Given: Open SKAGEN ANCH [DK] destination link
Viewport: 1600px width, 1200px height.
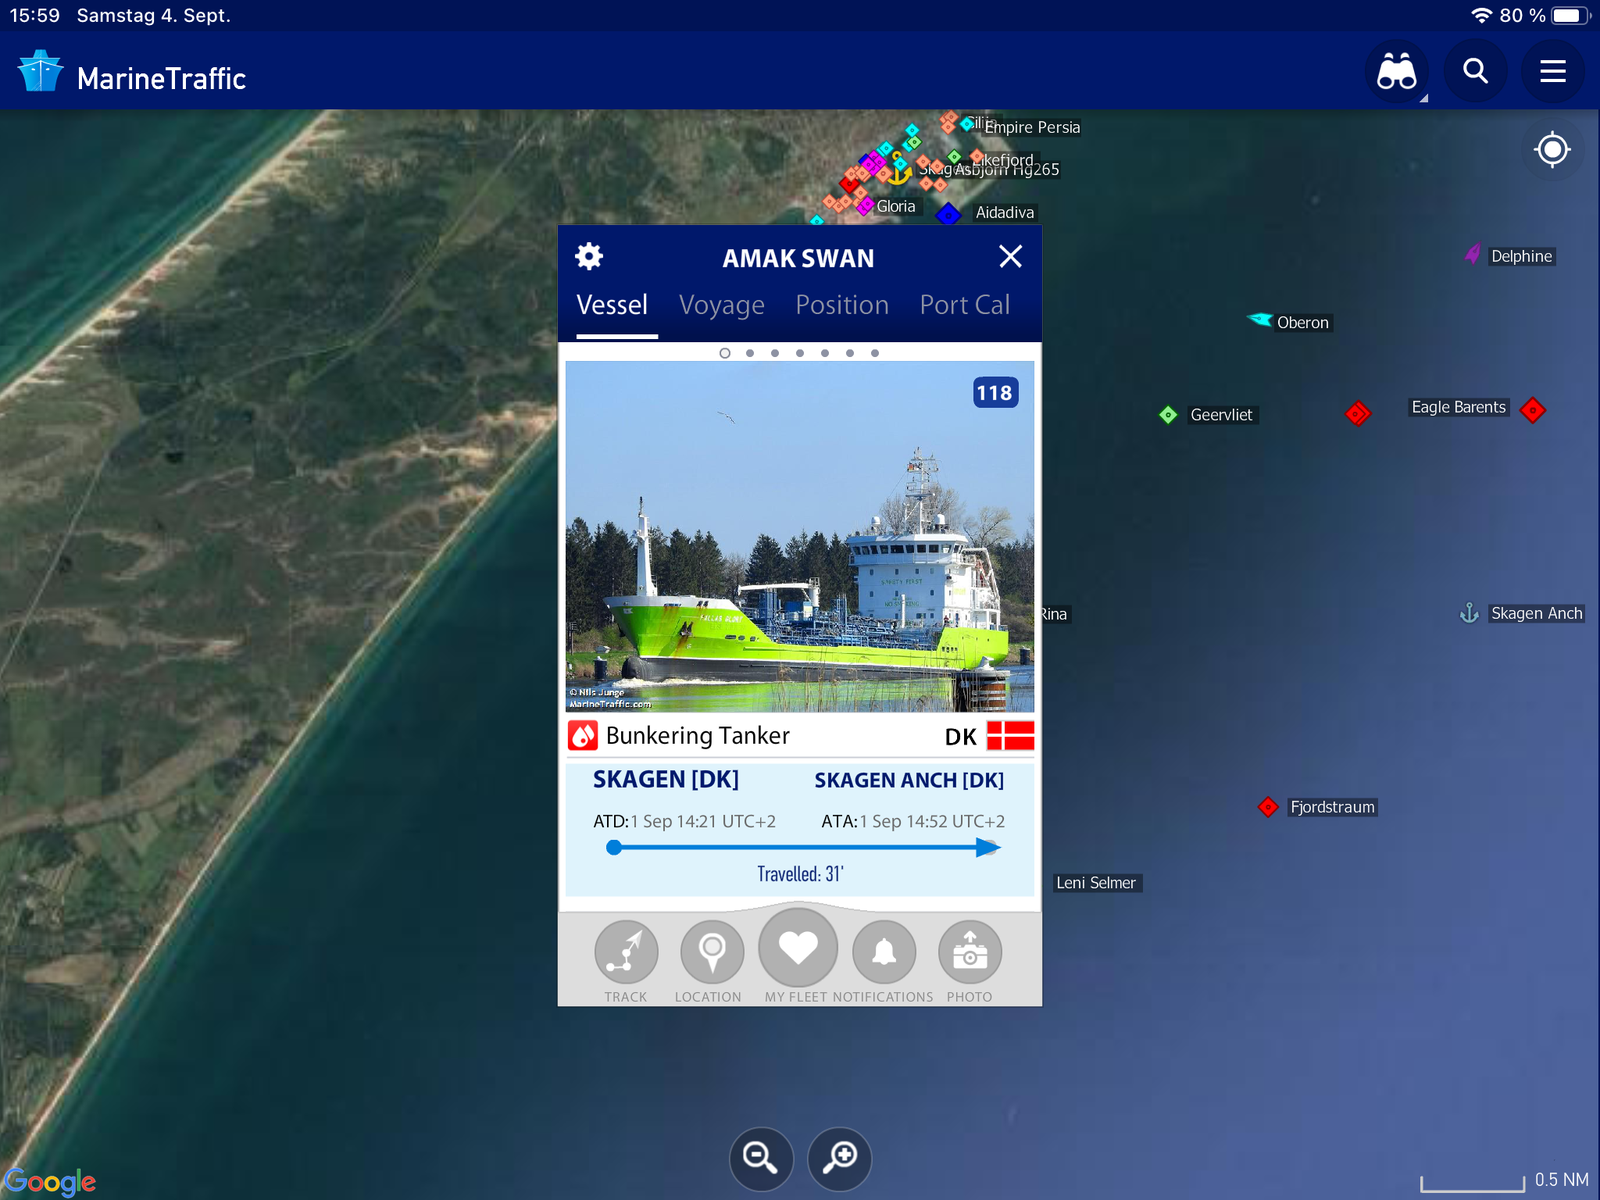Looking at the screenshot, I should click(x=908, y=780).
